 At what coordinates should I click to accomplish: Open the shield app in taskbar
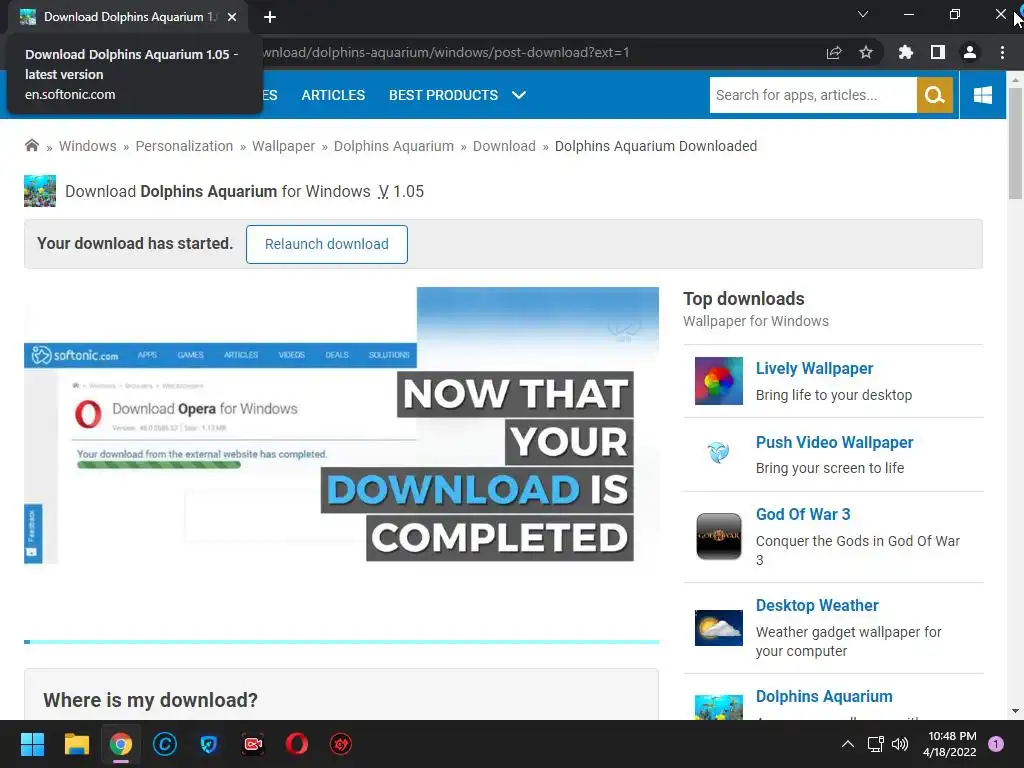[x=209, y=744]
